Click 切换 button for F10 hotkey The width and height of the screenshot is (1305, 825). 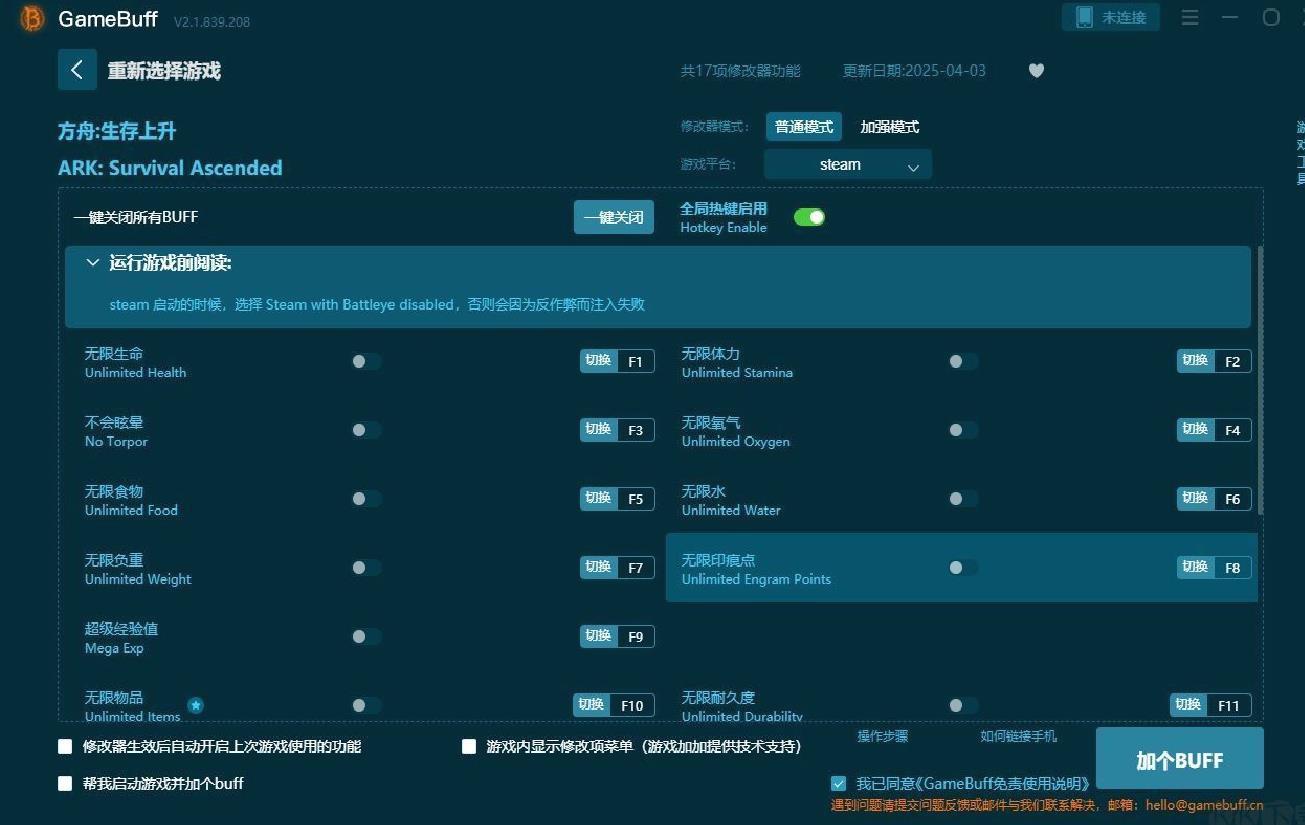point(591,705)
